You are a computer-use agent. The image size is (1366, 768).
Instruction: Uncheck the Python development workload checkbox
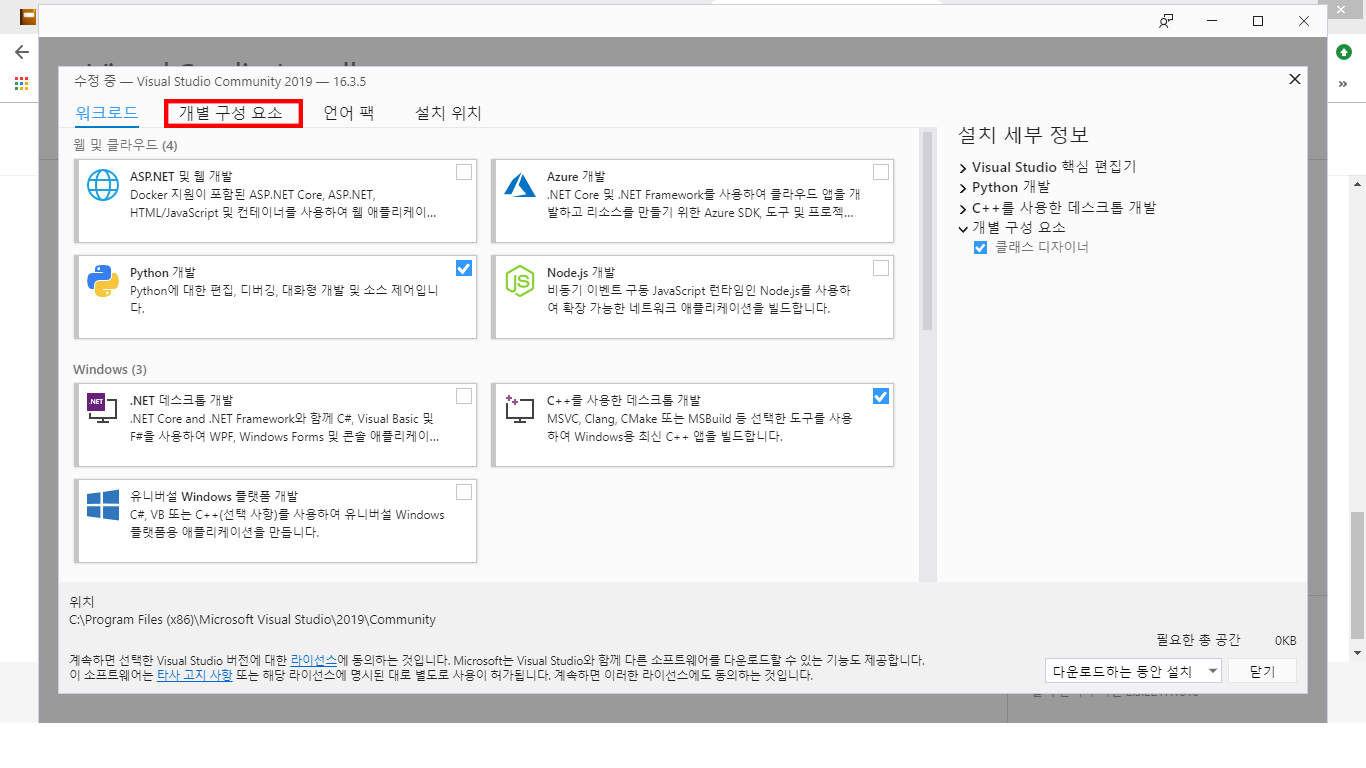464,268
